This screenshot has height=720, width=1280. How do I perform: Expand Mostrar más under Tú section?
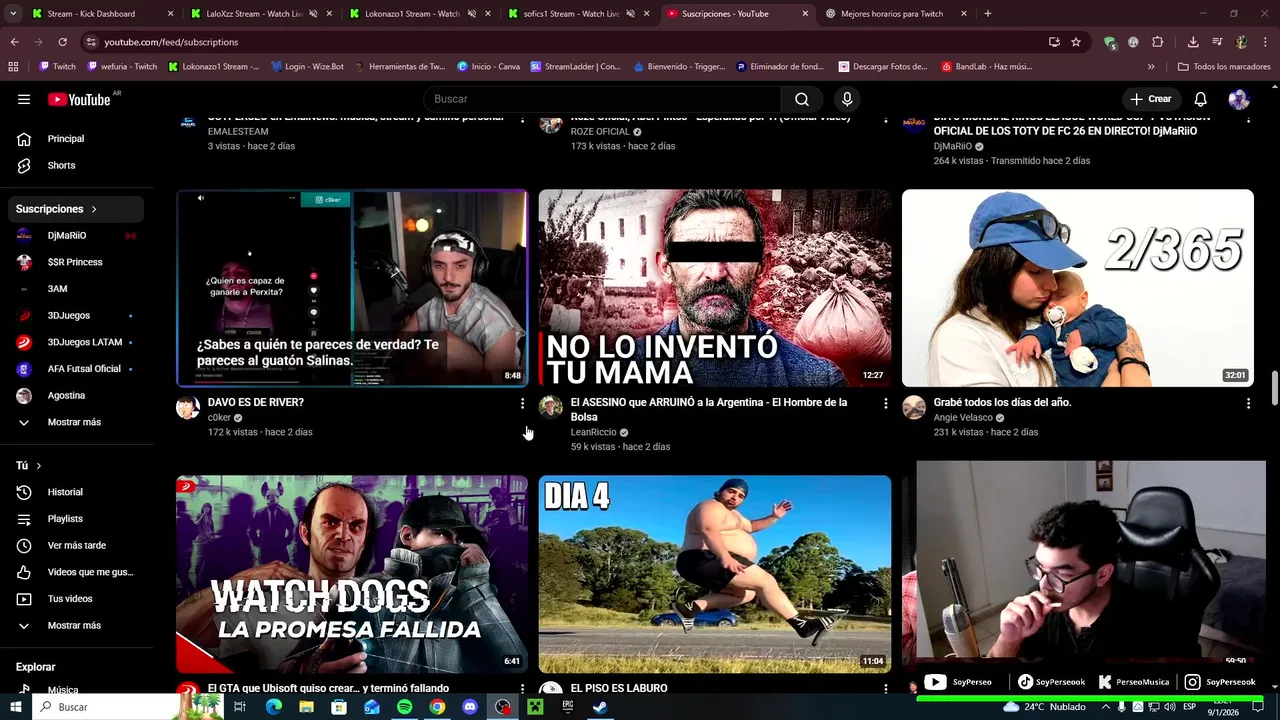click(x=72, y=625)
